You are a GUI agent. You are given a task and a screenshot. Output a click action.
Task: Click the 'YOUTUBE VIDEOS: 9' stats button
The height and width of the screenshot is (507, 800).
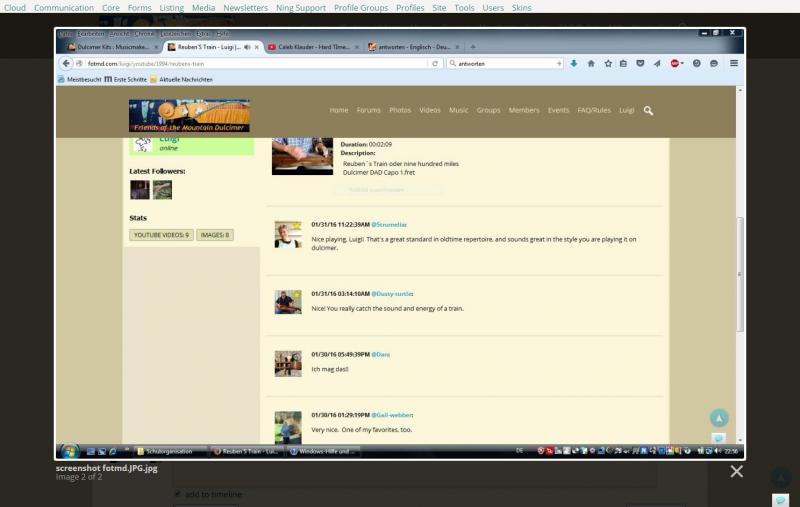click(161, 235)
